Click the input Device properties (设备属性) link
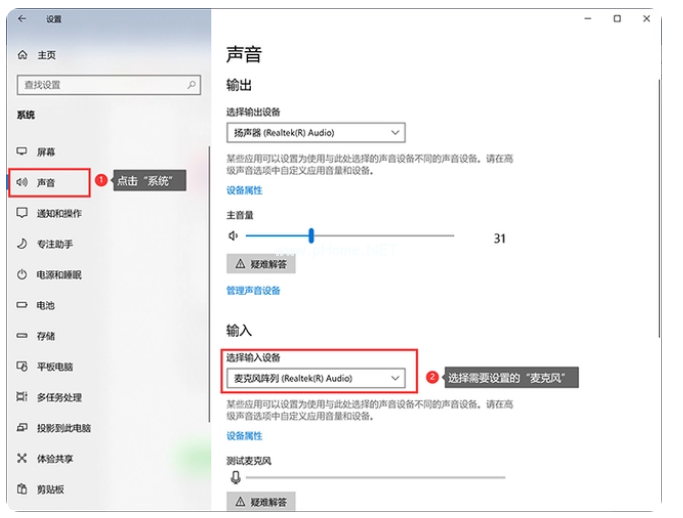683x518 pixels. pos(244,436)
